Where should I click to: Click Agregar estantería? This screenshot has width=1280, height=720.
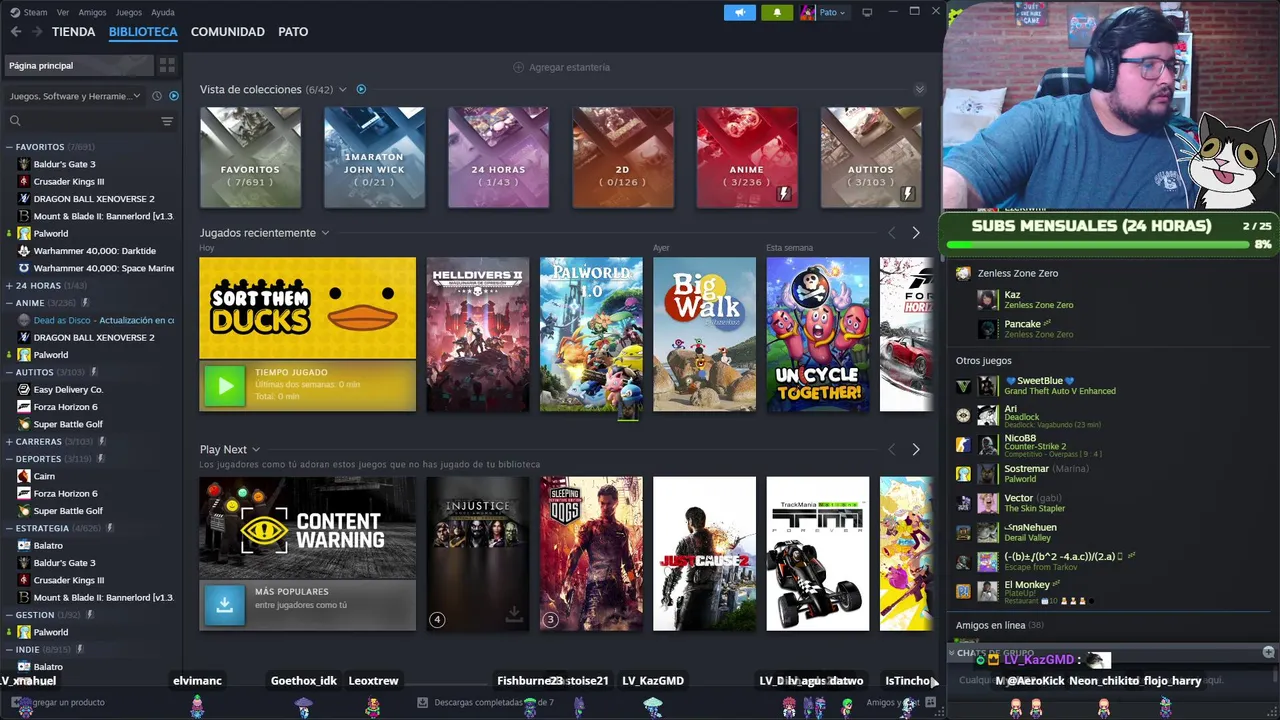pyautogui.click(x=561, y=67)
